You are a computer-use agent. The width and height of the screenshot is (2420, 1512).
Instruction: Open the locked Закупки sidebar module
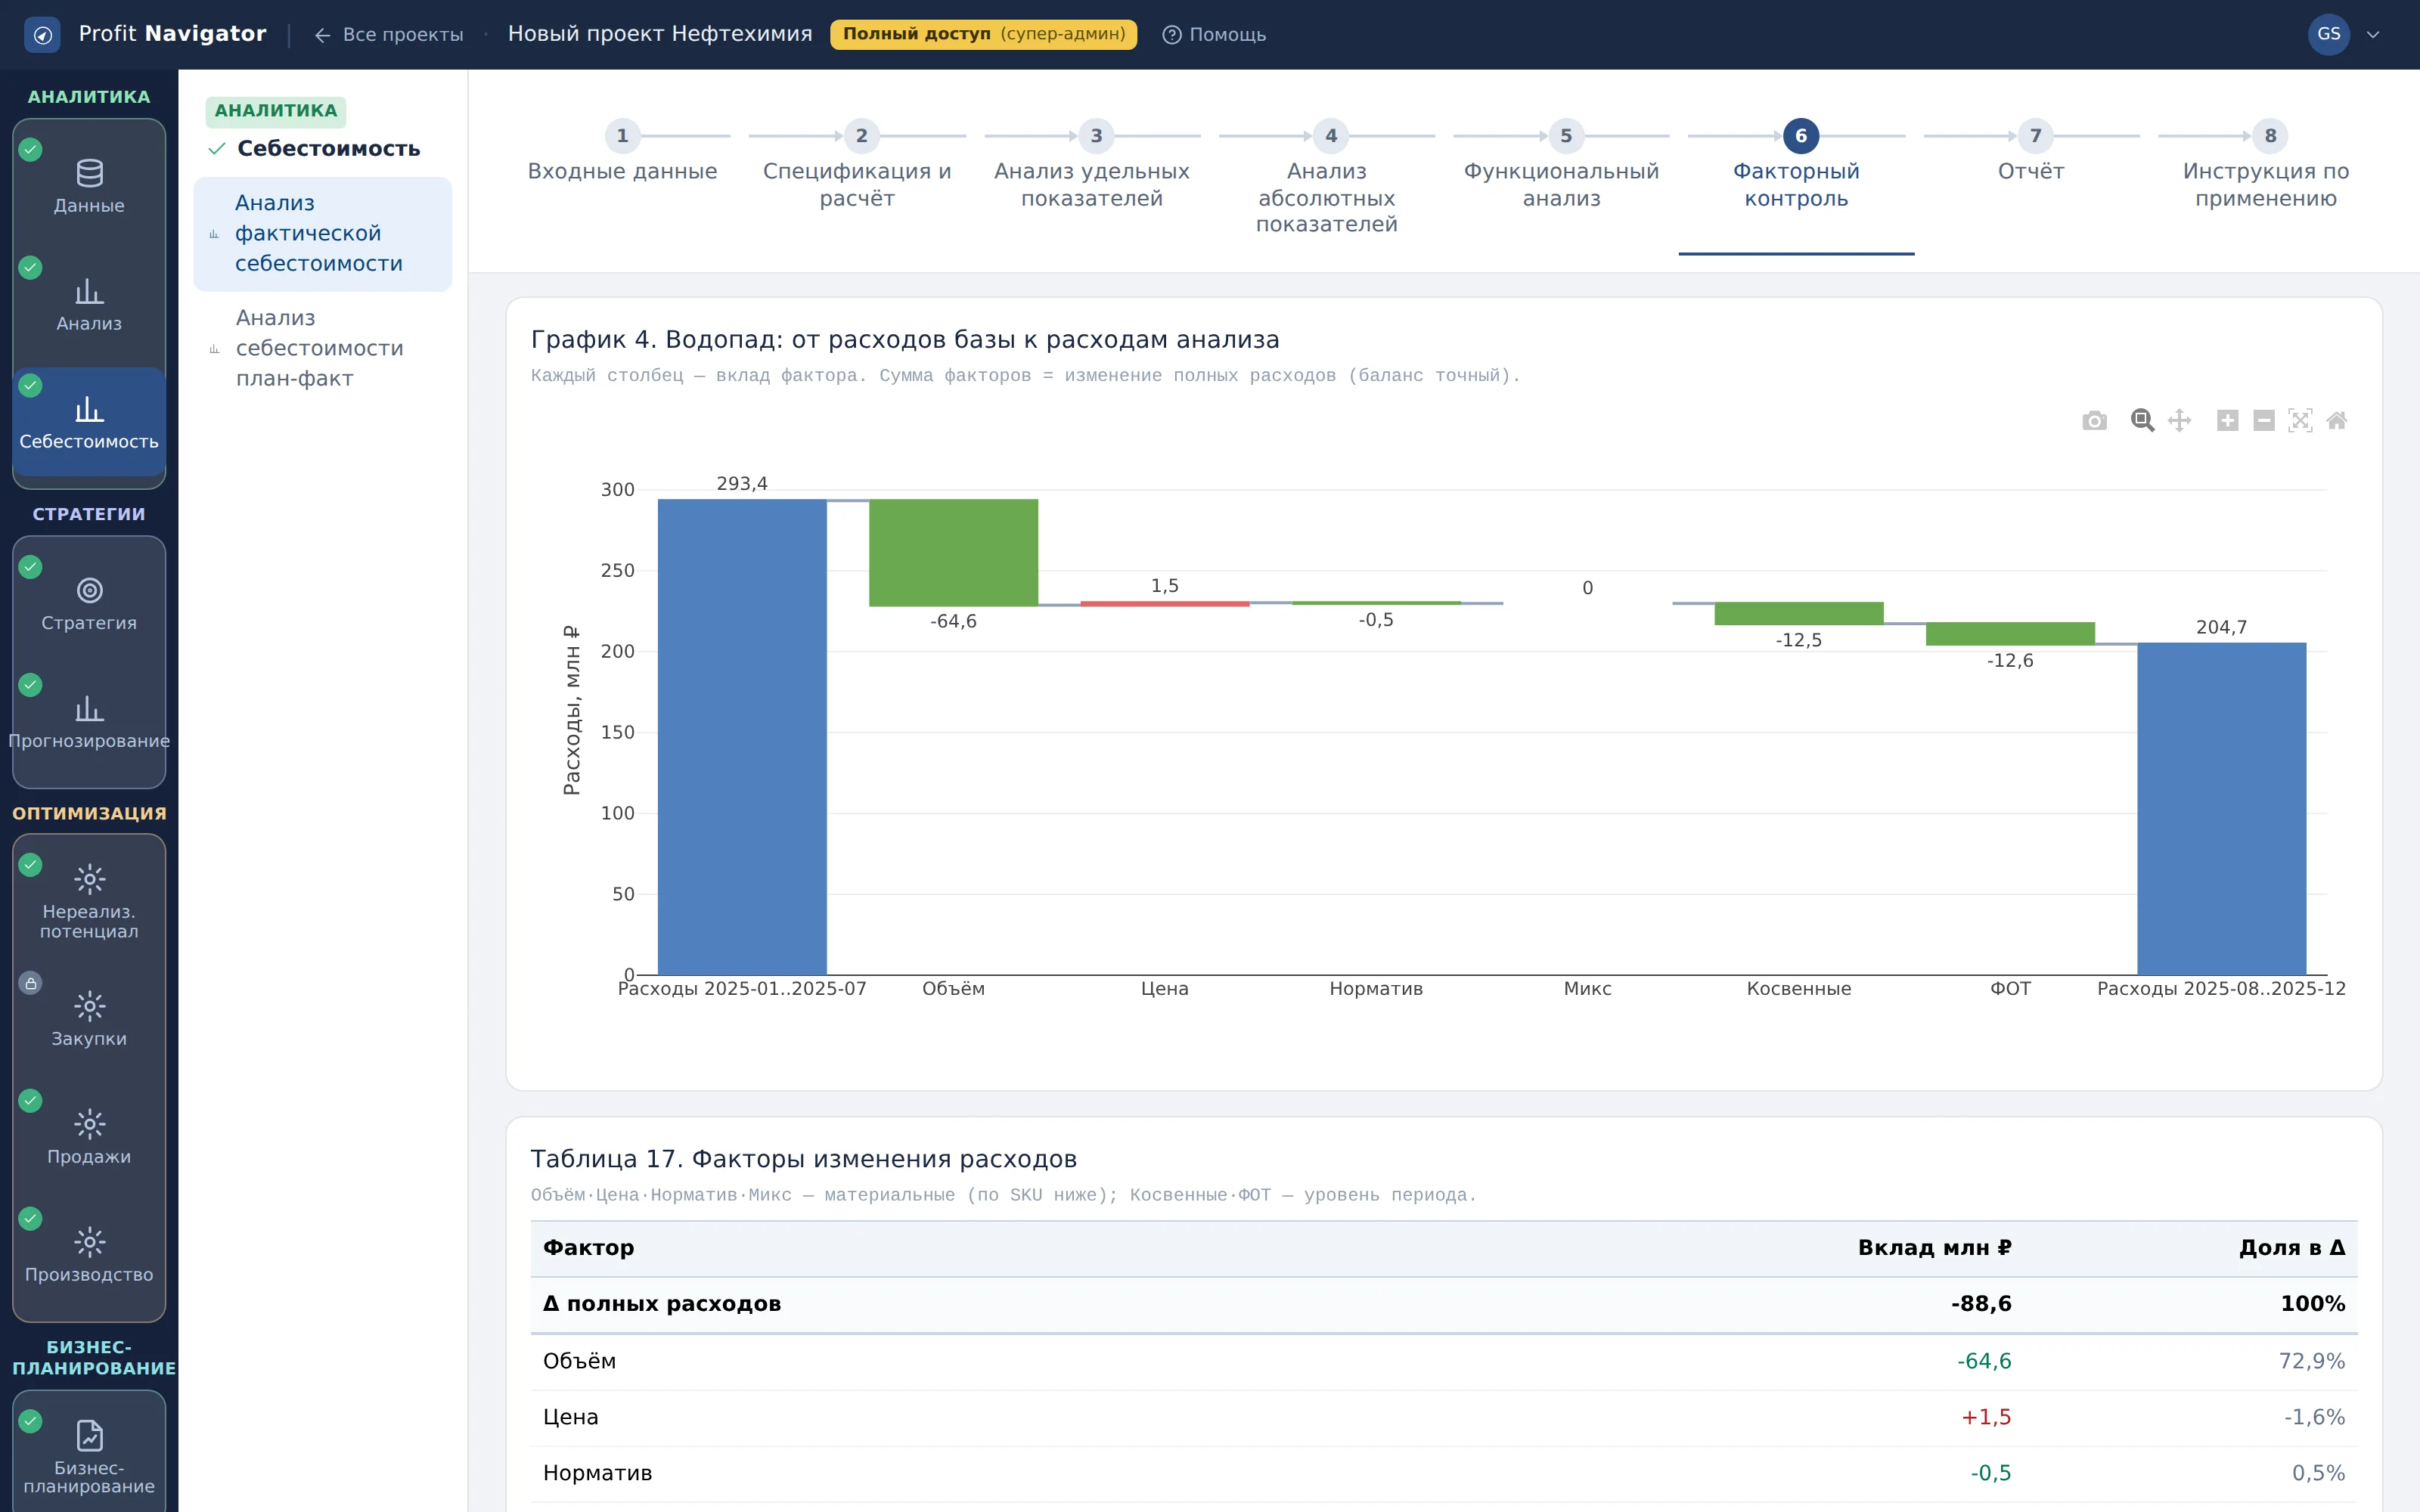click(x=89, y=1019)
